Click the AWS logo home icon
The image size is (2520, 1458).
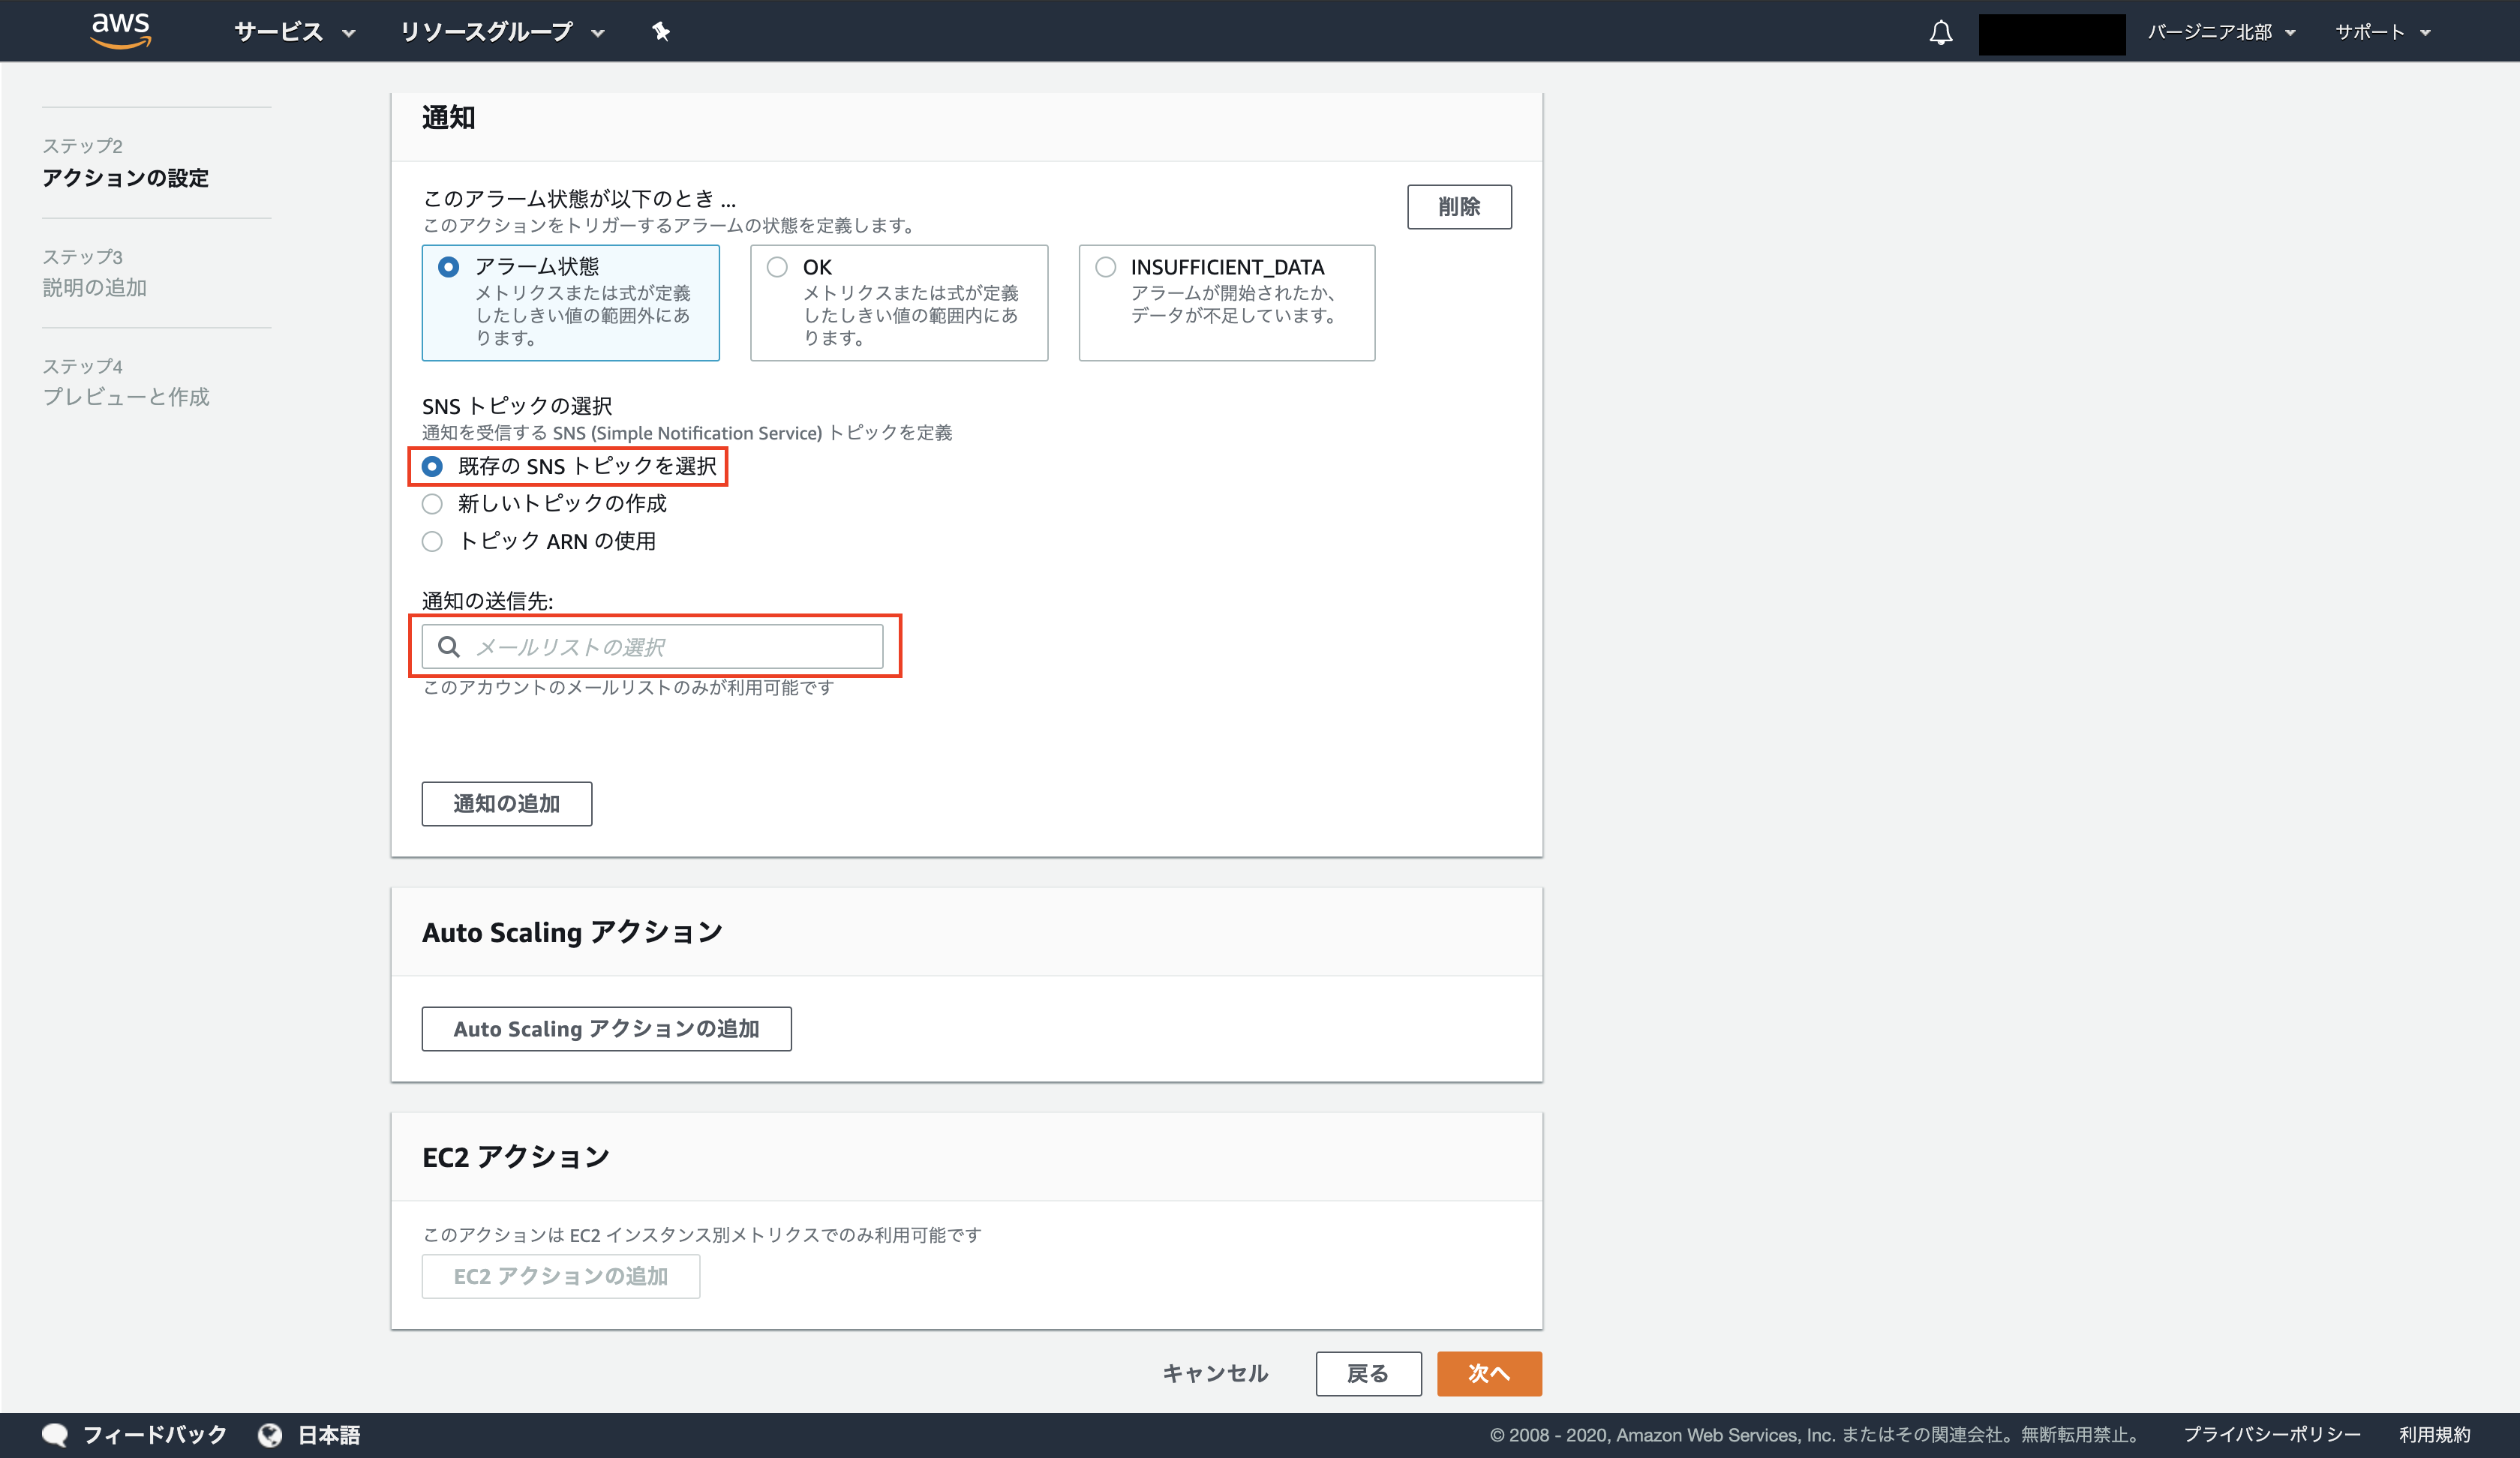[x=120, y=30]
